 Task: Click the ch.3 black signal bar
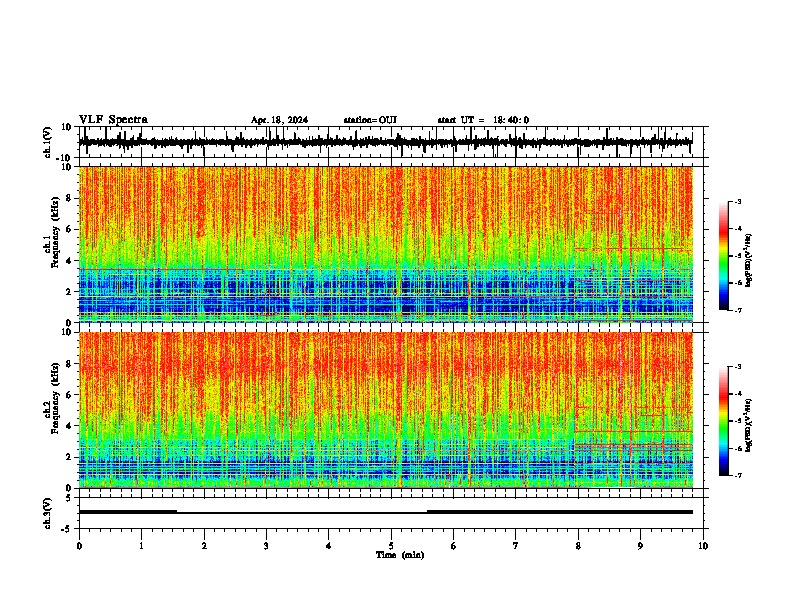(386, 512)
